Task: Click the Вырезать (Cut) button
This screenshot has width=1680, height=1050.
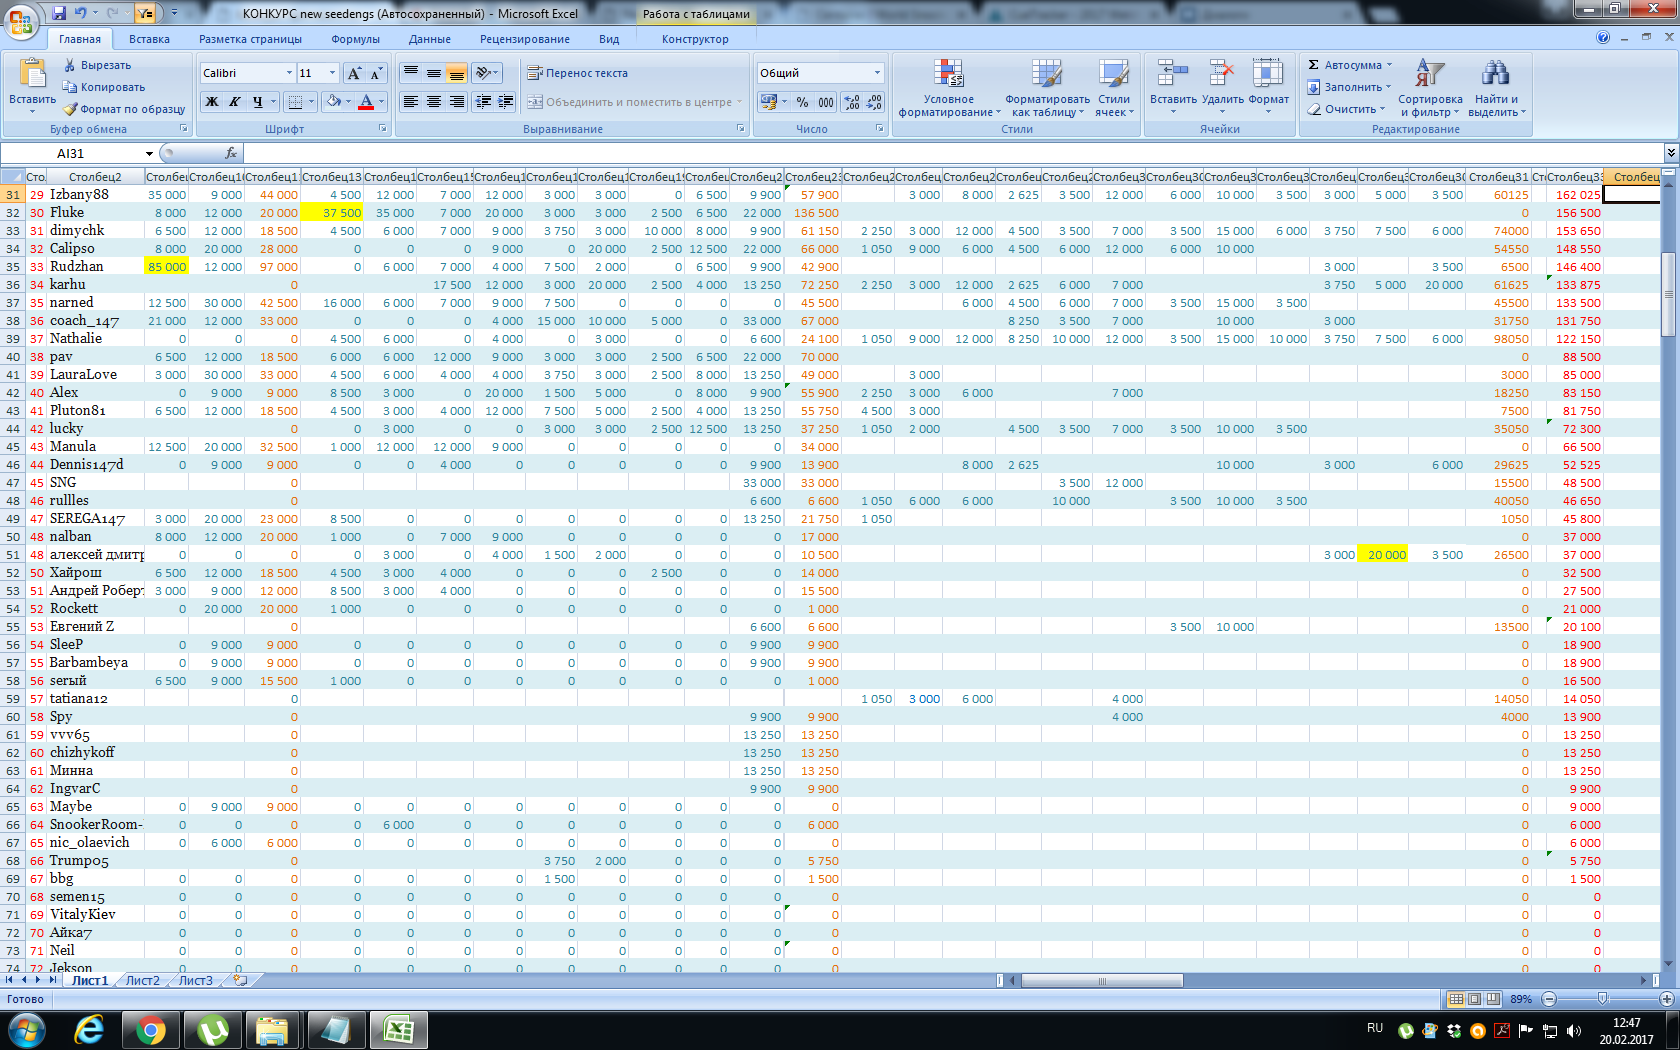Action: [97, 65]
